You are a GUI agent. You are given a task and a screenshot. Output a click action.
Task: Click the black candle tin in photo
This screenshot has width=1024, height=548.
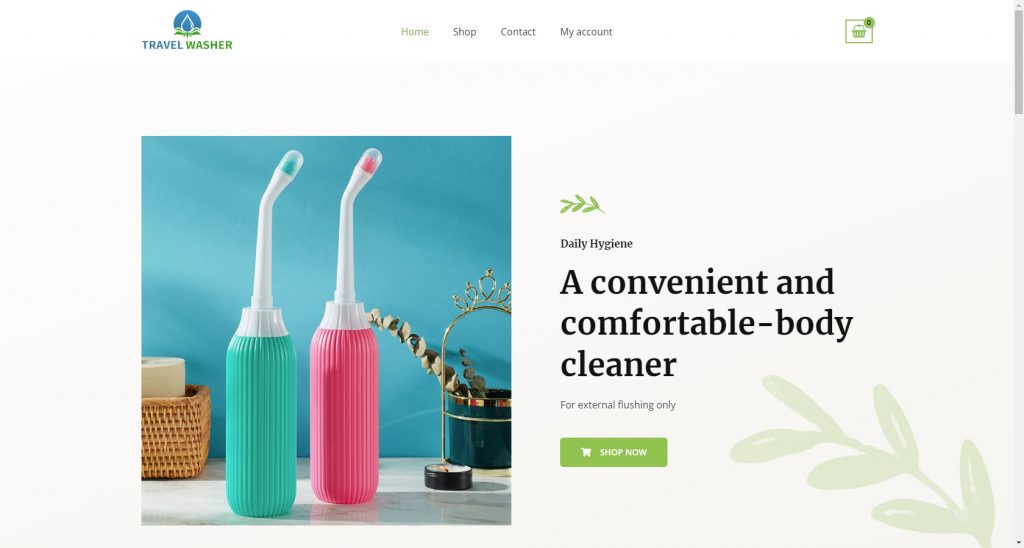pyautogui.click(x=448, y=476)
